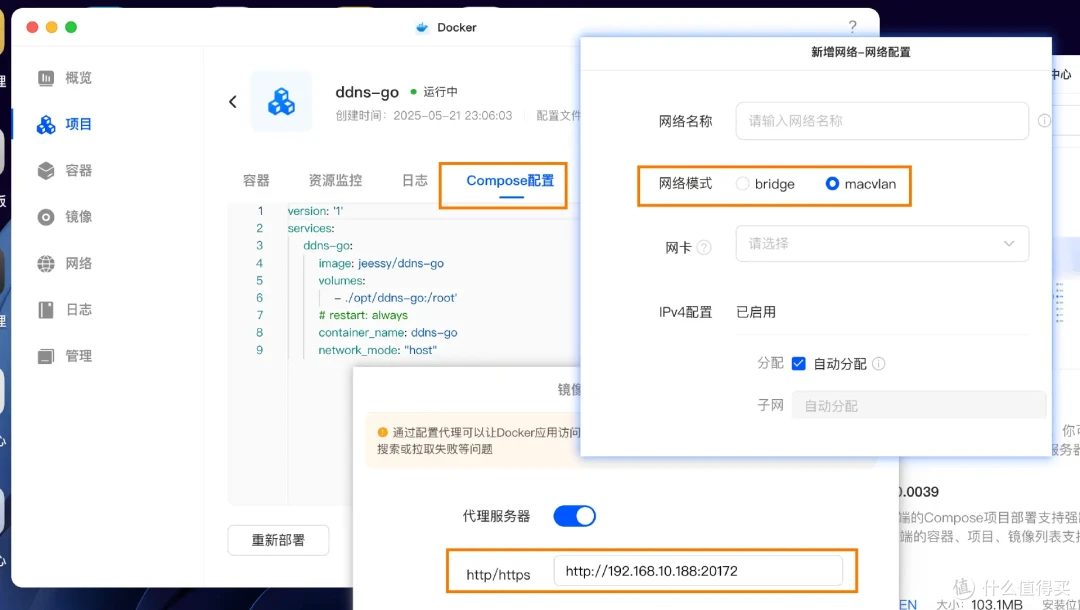Click the 镜像 label in sidebar
Viewport: 1080px width, 610px height.
point(79,217)
